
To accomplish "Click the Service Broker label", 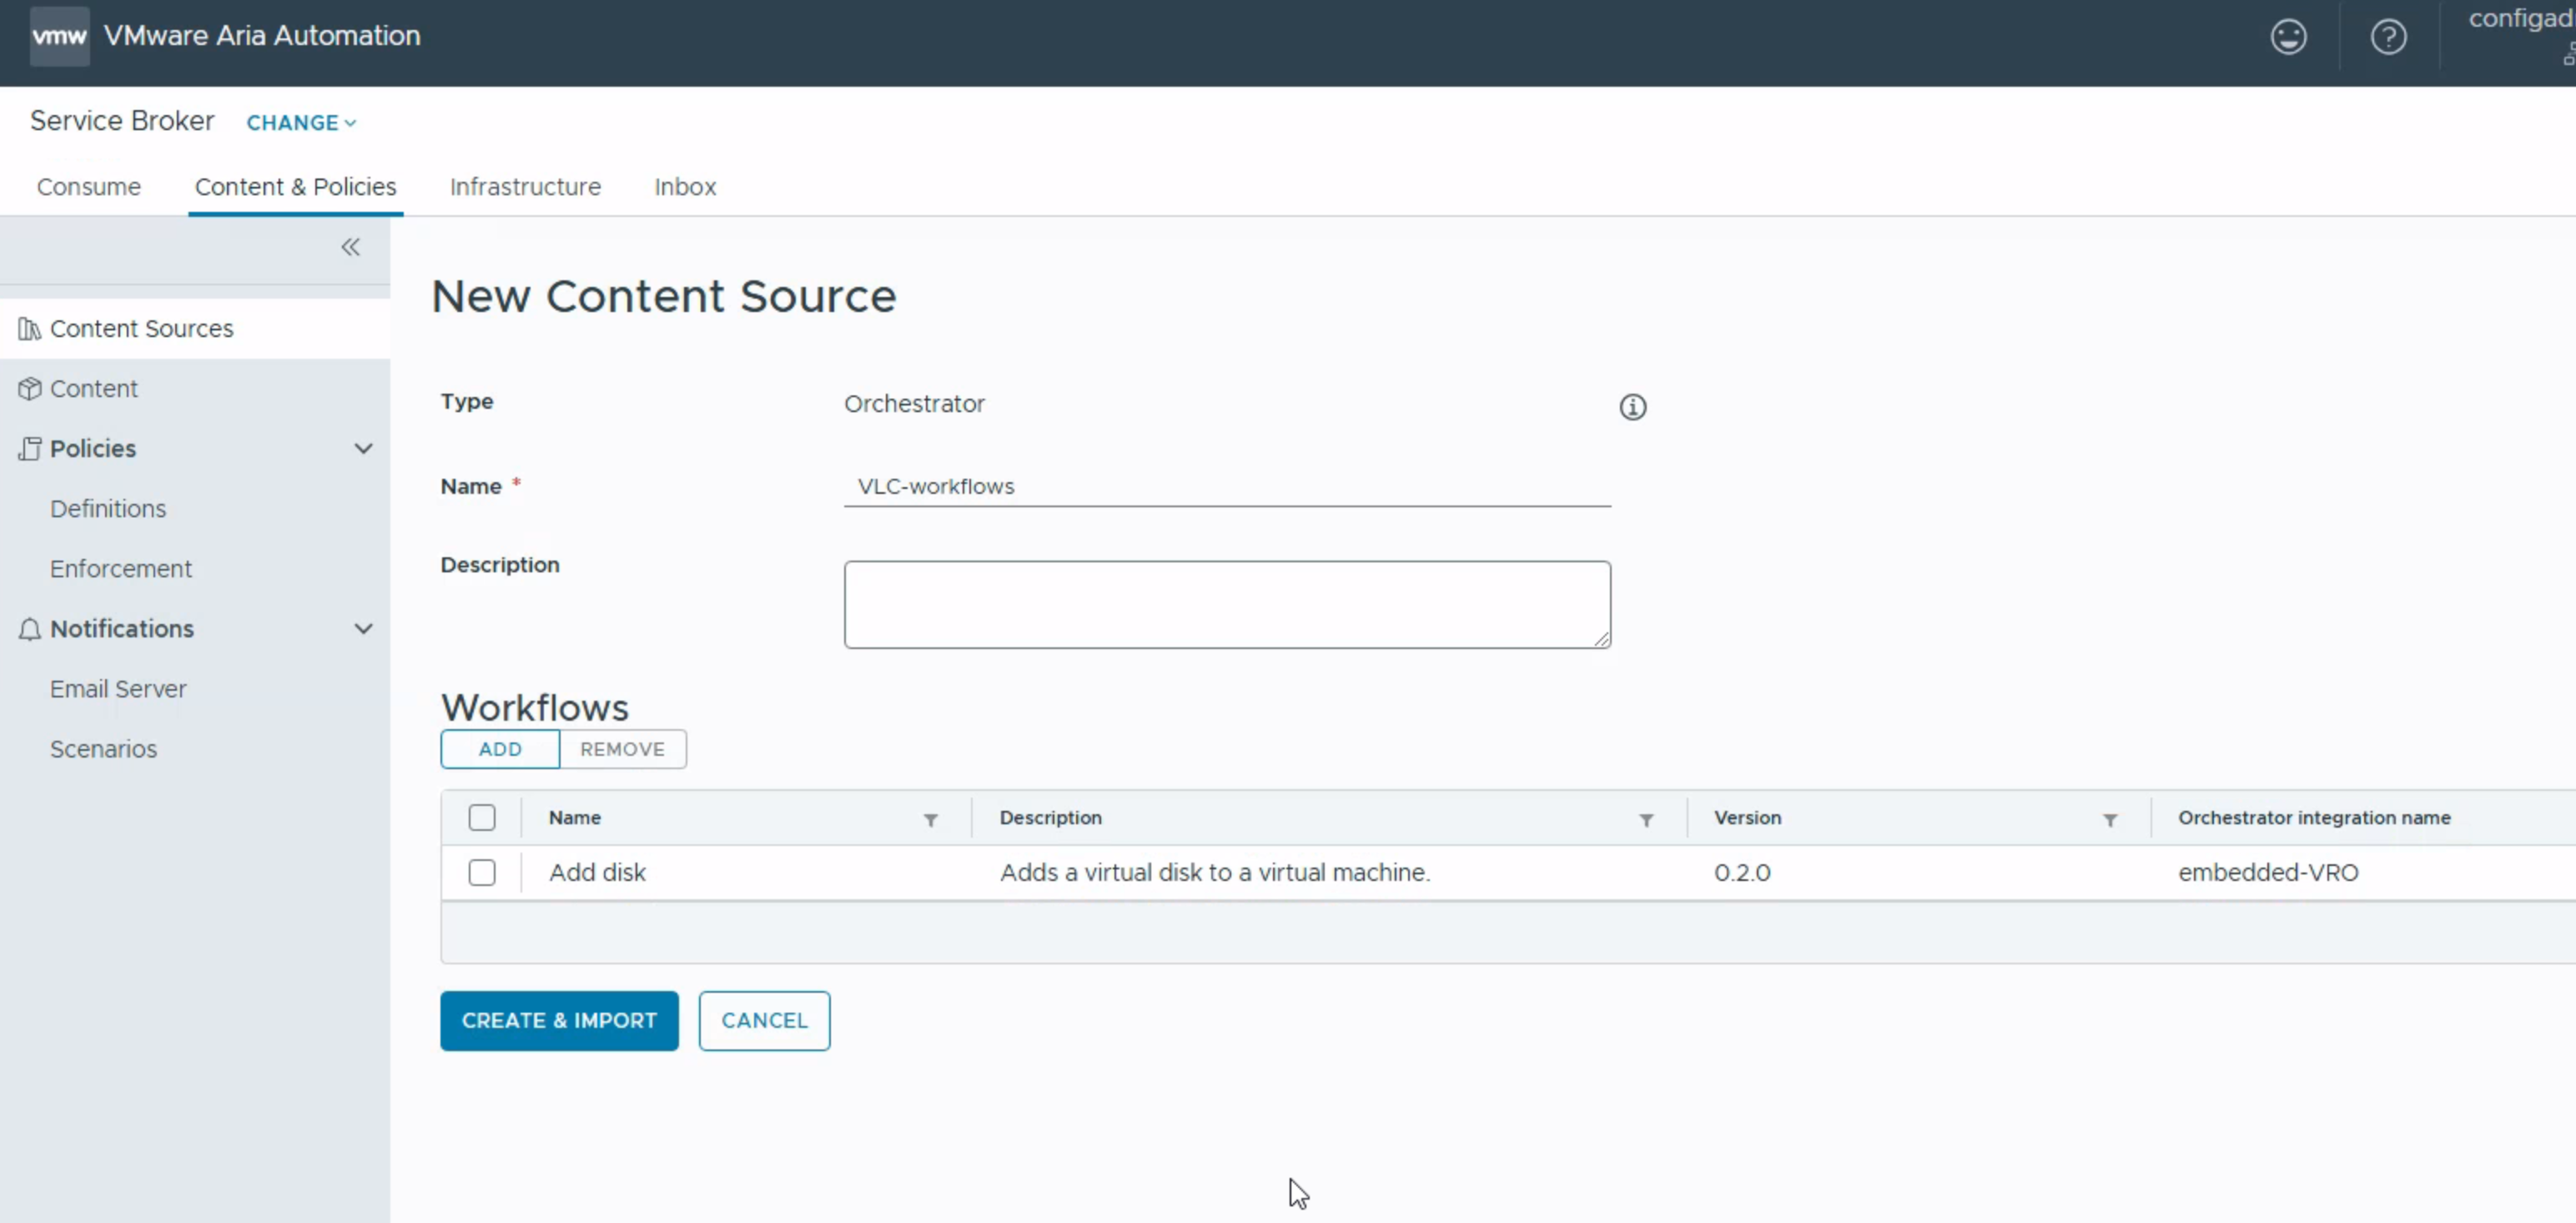I will pos(122,121).
